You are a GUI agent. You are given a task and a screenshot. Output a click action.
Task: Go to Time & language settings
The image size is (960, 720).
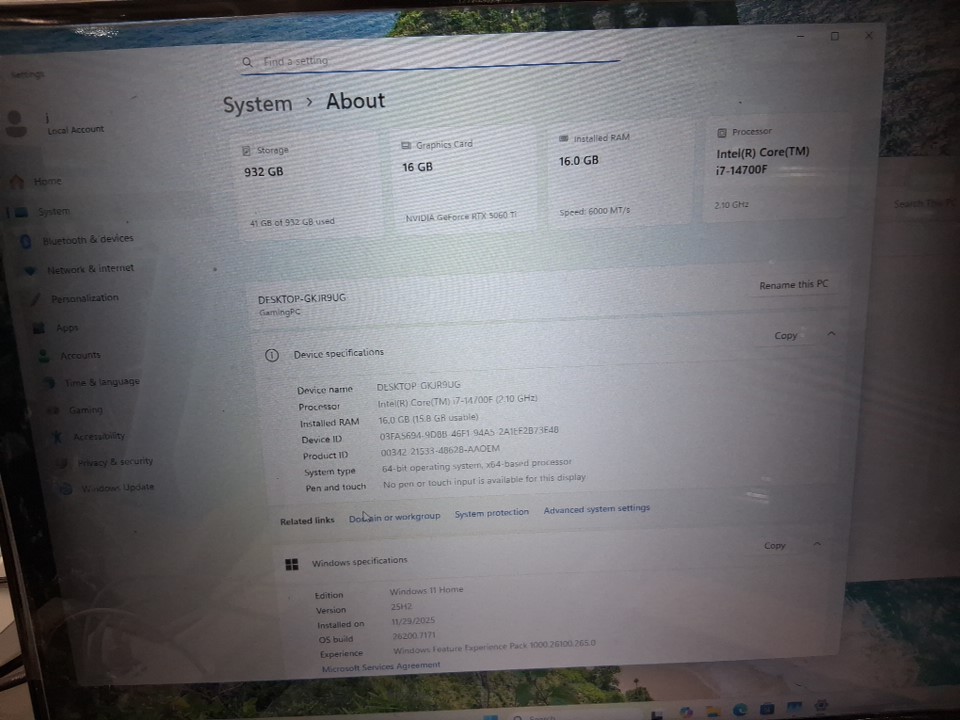click(101, 382)
